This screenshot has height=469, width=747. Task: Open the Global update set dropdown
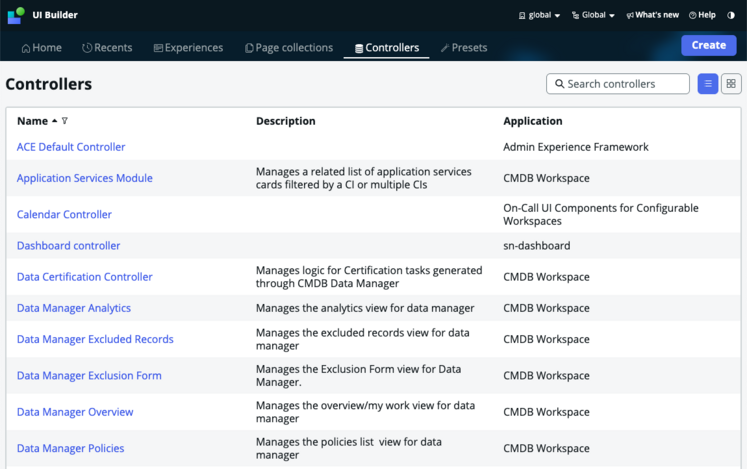pyautogui.click(x=593, y=15)
